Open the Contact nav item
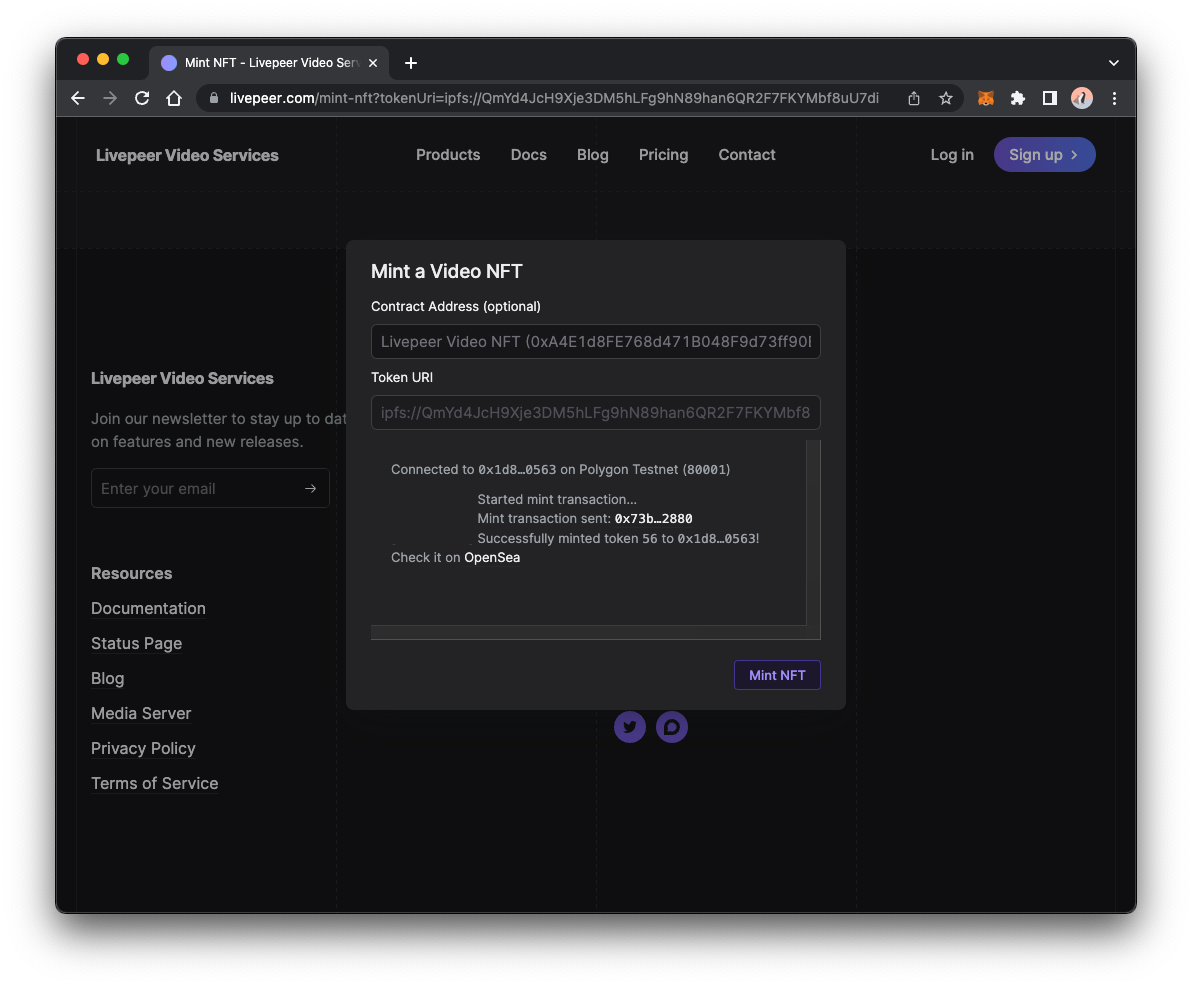This screenshot has height=987, width=1192. pyautogui.click(x=747, y=154)
